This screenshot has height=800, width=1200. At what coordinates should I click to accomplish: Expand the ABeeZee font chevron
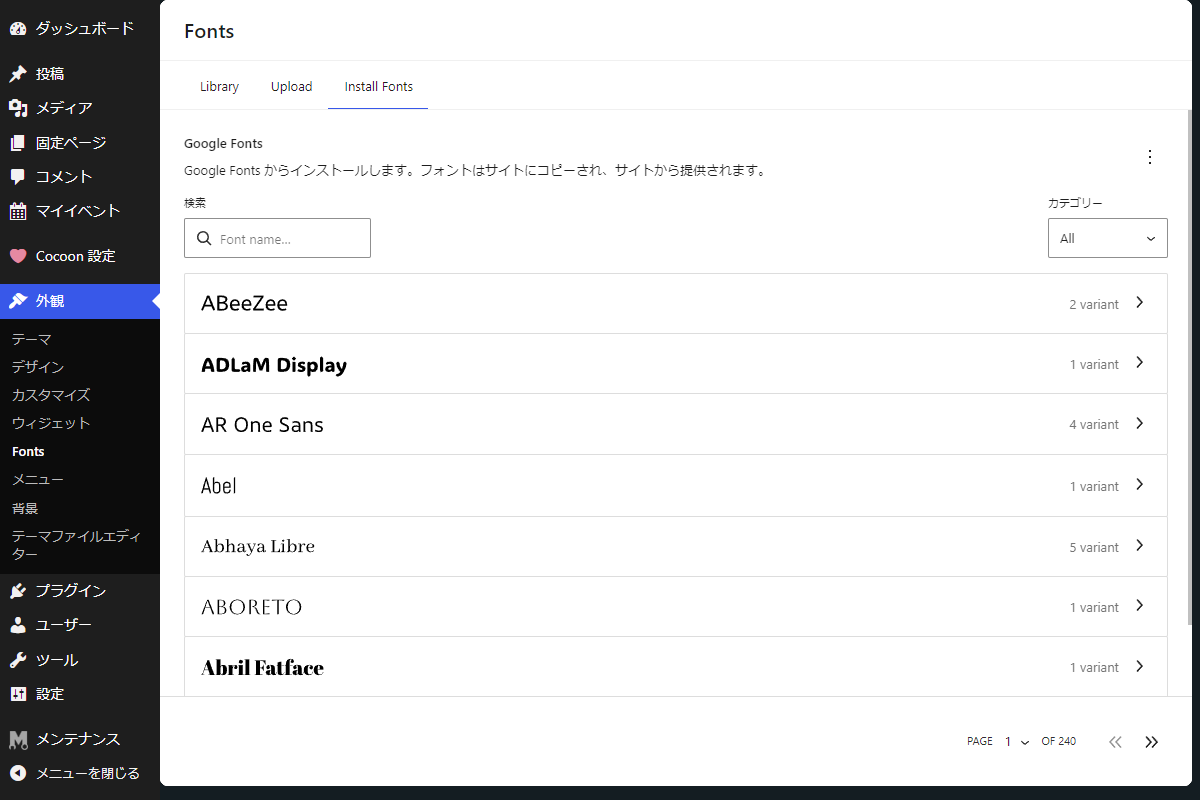pyautogui.click(x=1139, y=303)
